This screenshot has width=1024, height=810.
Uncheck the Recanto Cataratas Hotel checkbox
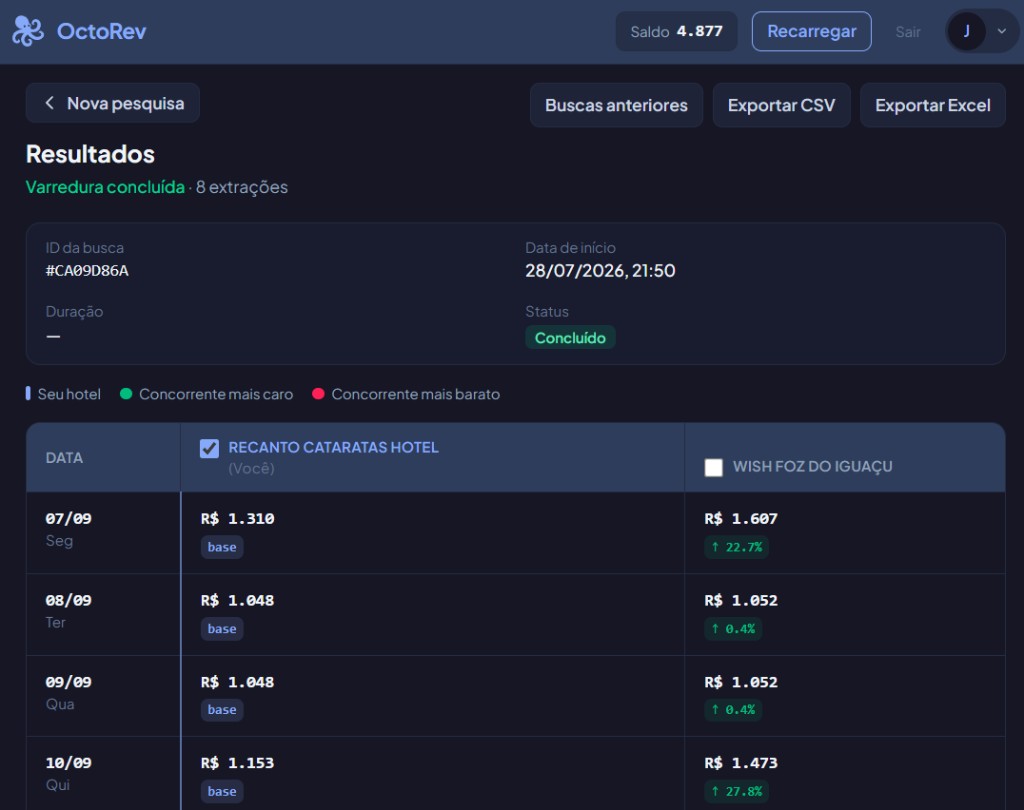[210, 448]
